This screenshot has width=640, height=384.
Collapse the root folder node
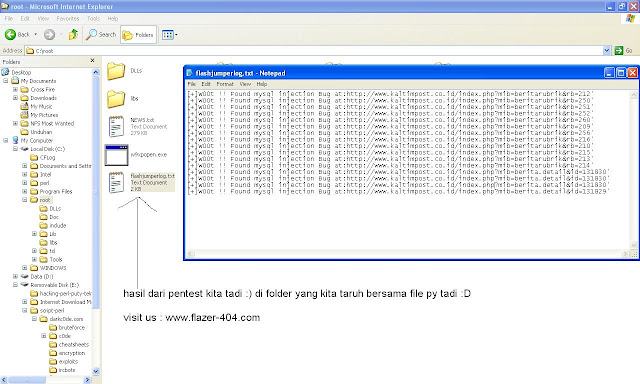tap(25, 200)
